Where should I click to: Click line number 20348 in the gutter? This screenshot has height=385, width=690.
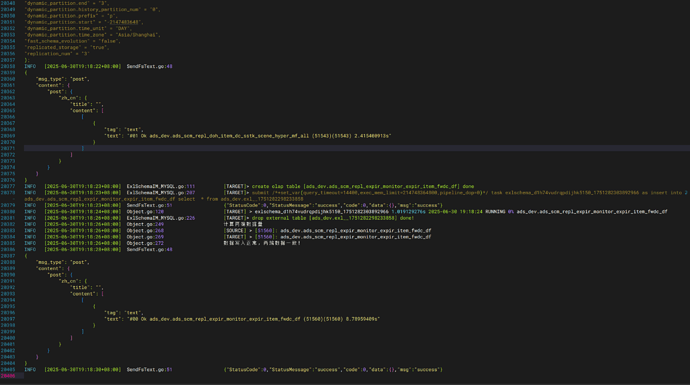[x=7, y=3]
